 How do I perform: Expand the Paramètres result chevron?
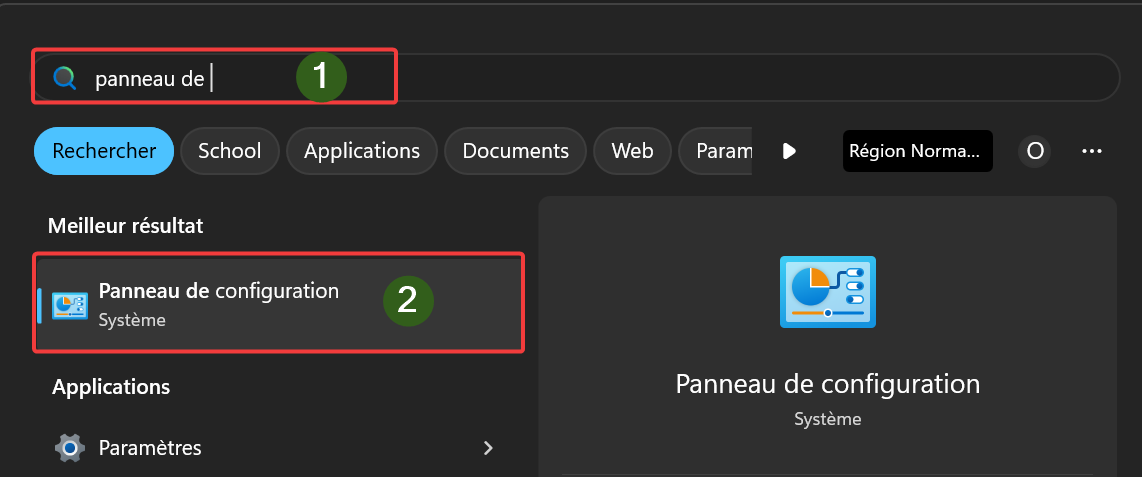[x=489, y=448]
